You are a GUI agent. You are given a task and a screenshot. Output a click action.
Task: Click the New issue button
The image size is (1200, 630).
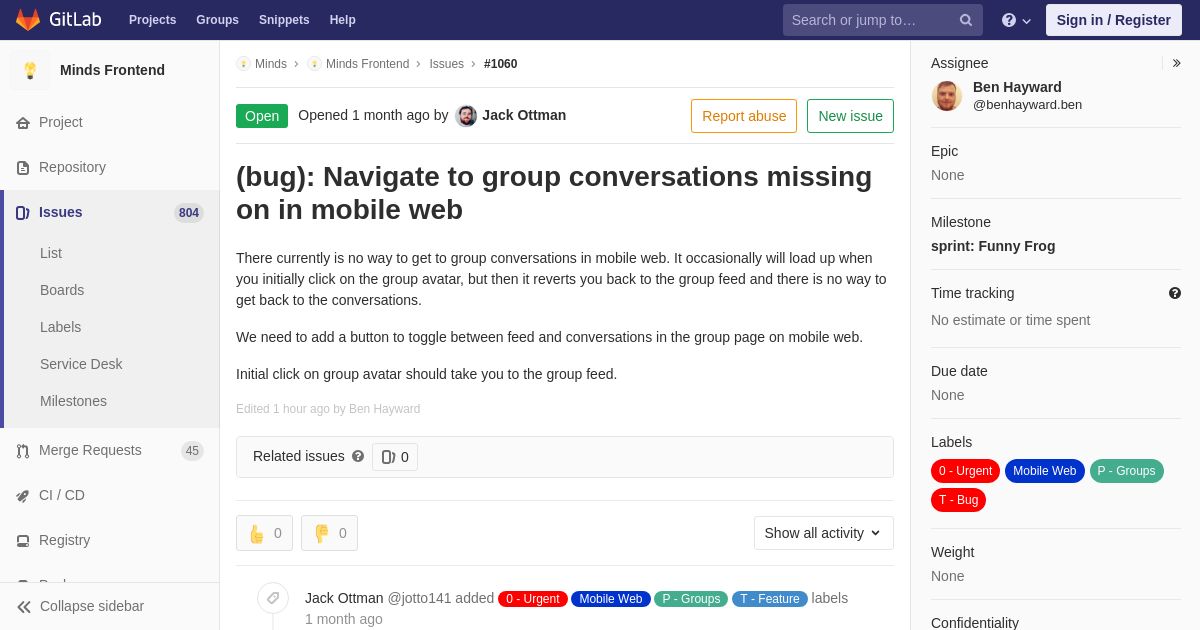pos(850,116)
